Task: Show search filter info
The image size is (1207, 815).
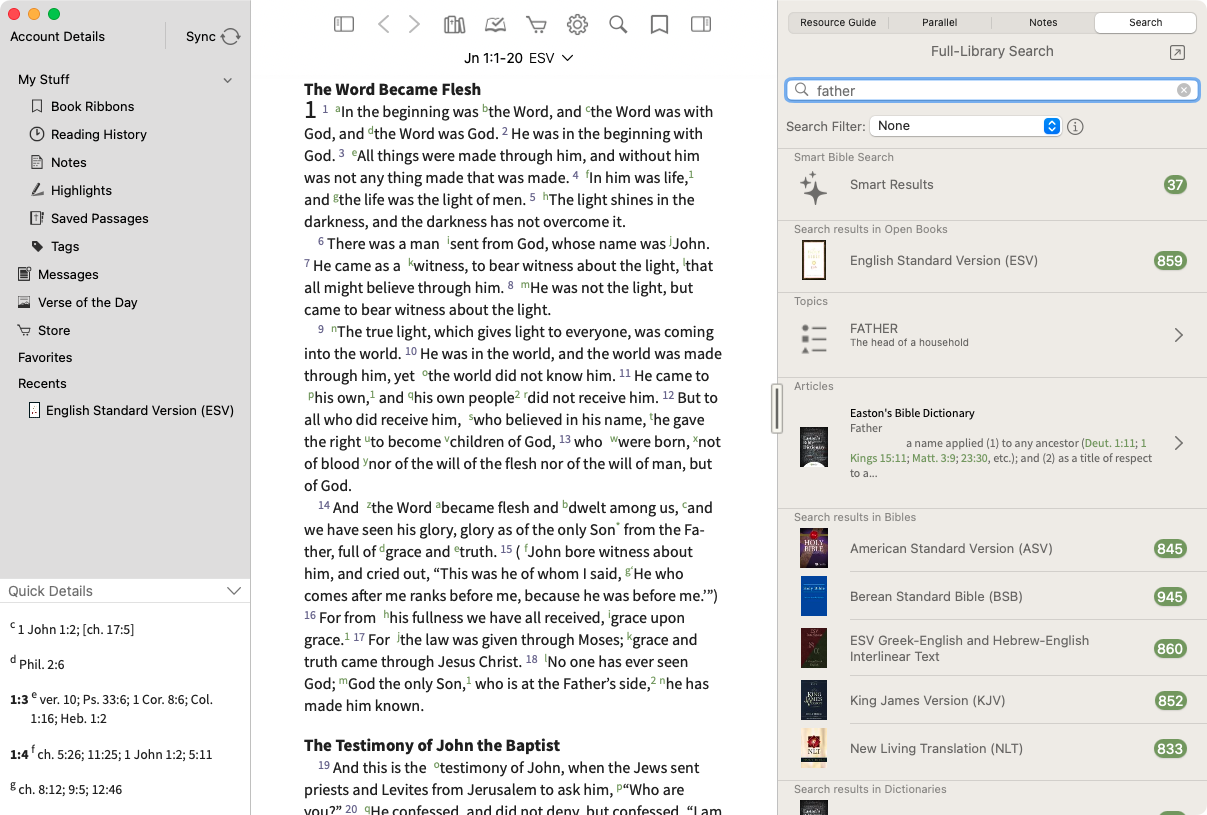Action: (x=1076, y=126)
